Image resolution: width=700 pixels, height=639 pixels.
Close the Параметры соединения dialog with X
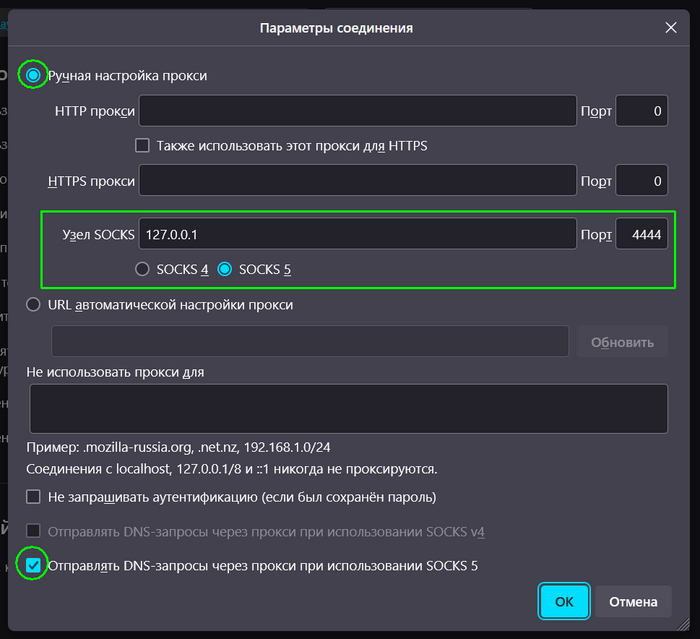671,28
